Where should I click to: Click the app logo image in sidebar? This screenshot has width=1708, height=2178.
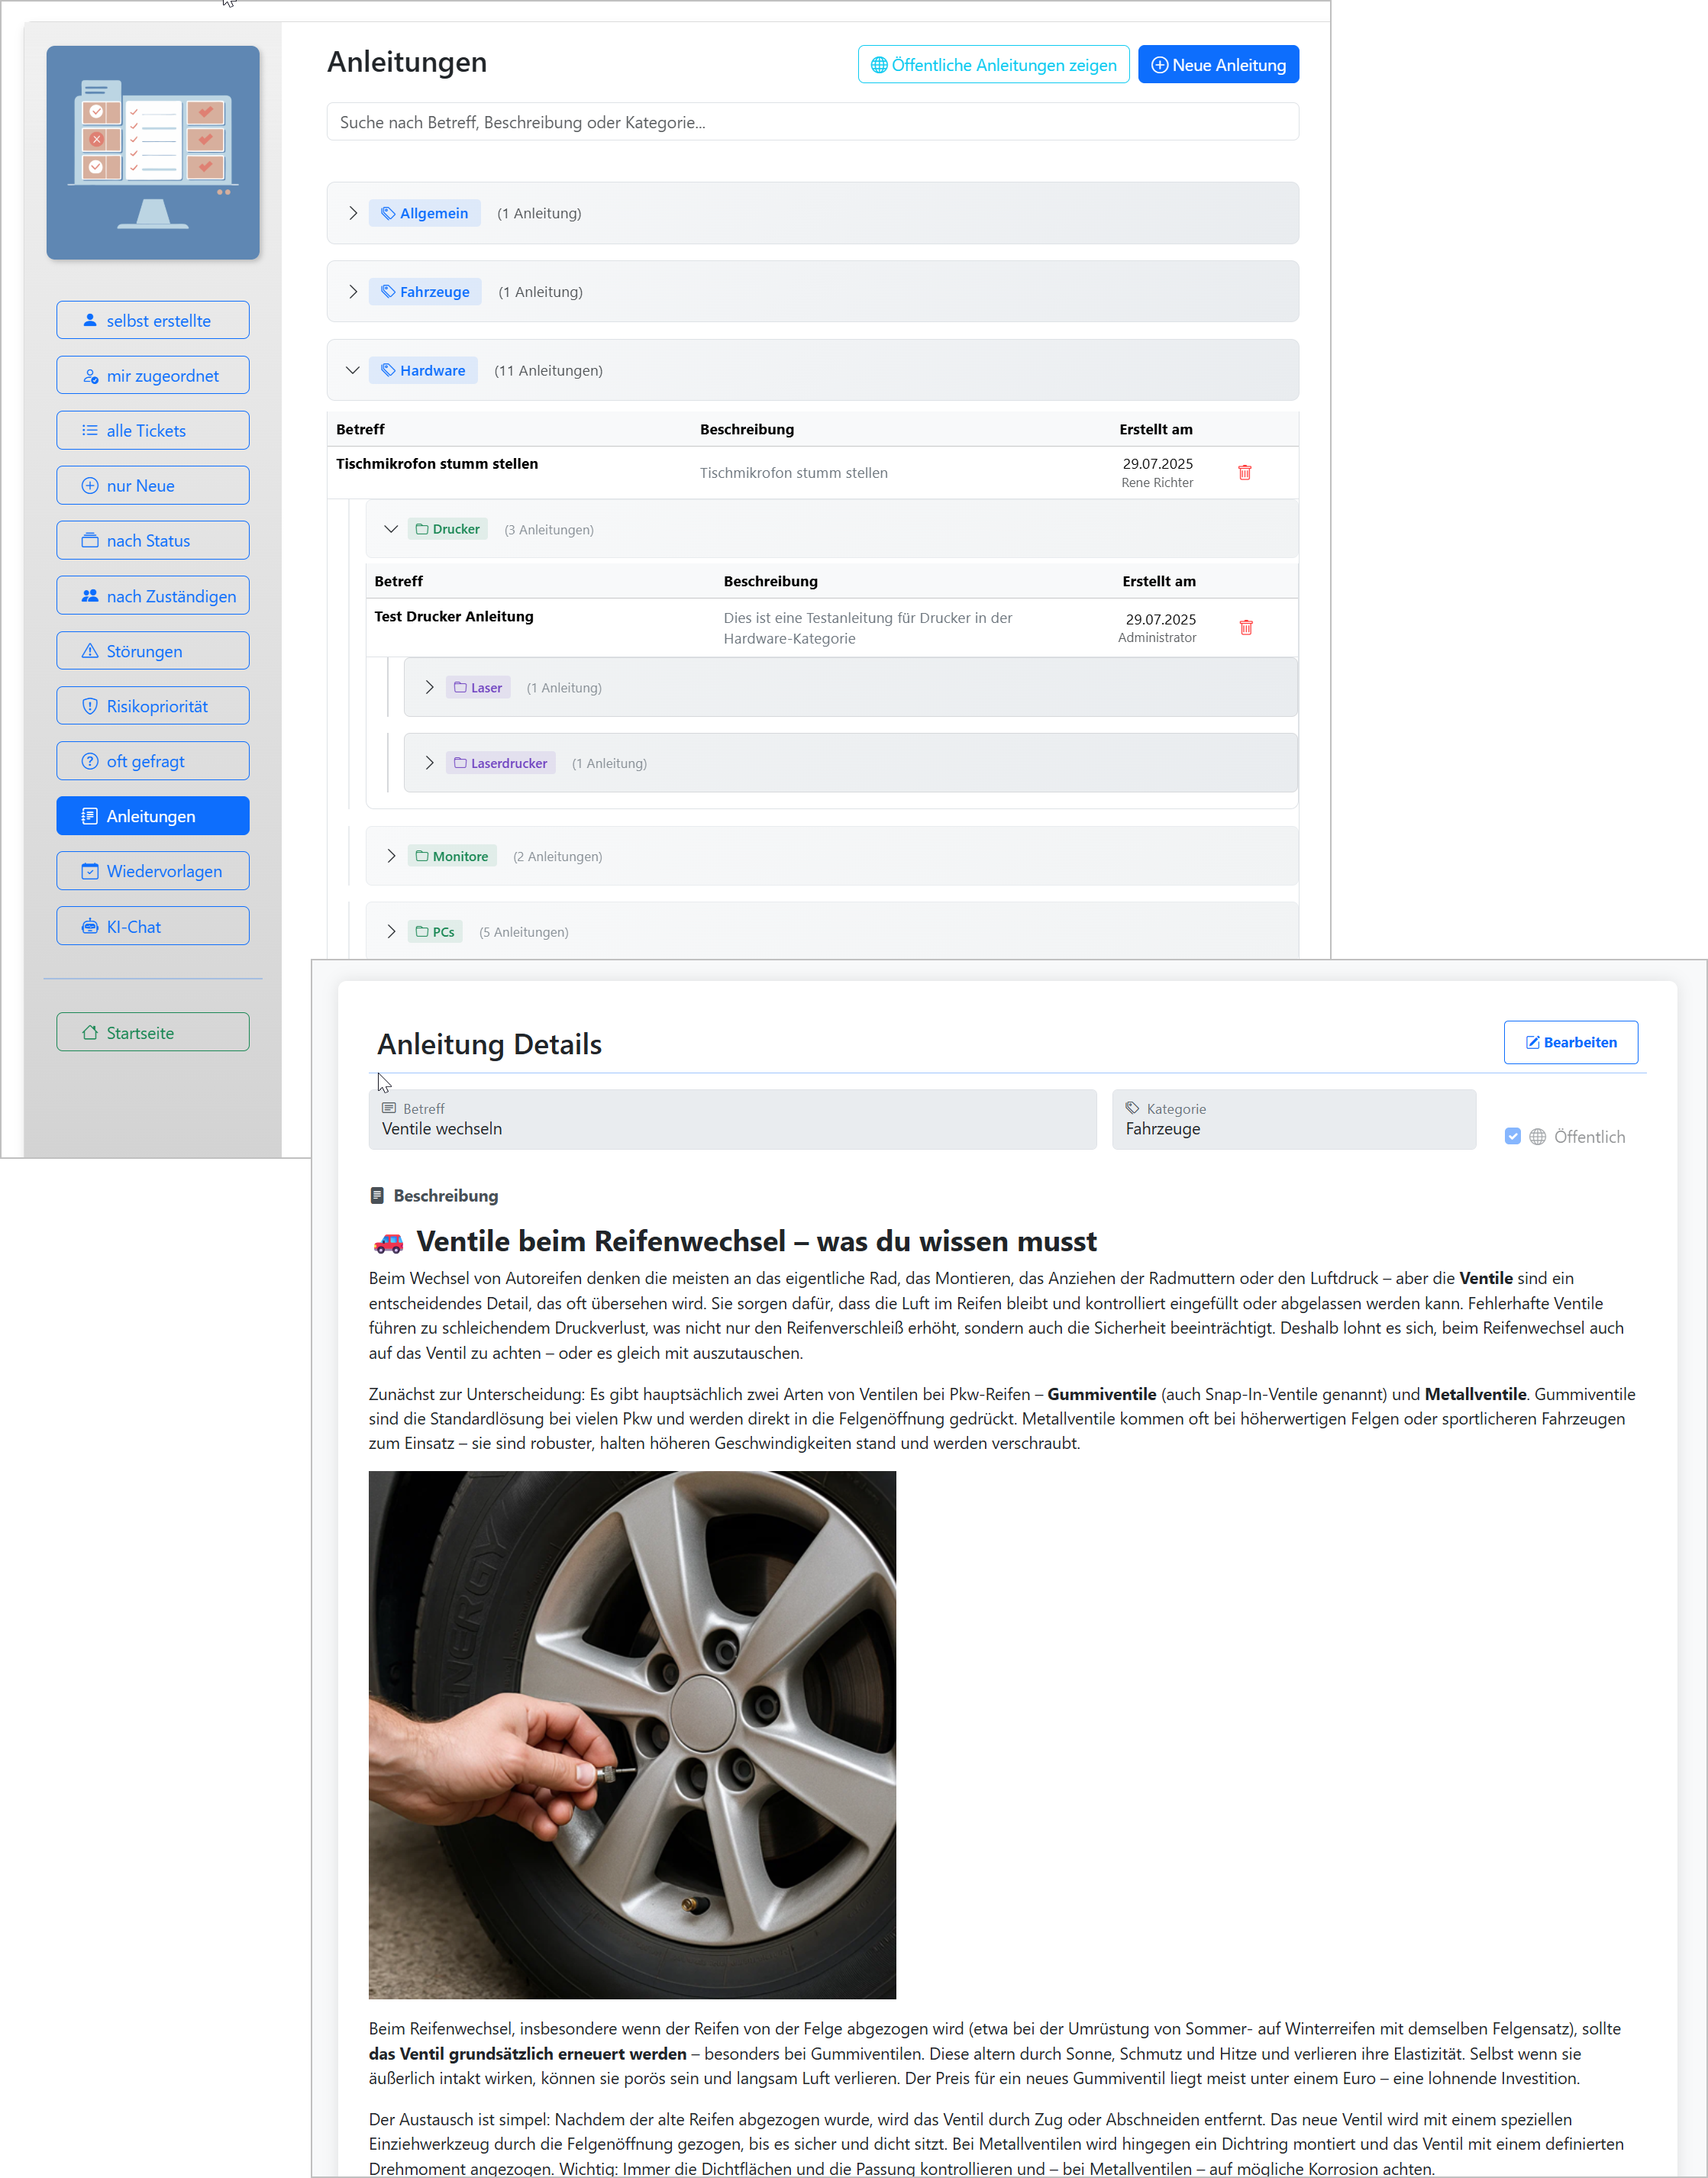tap(153, 153)
